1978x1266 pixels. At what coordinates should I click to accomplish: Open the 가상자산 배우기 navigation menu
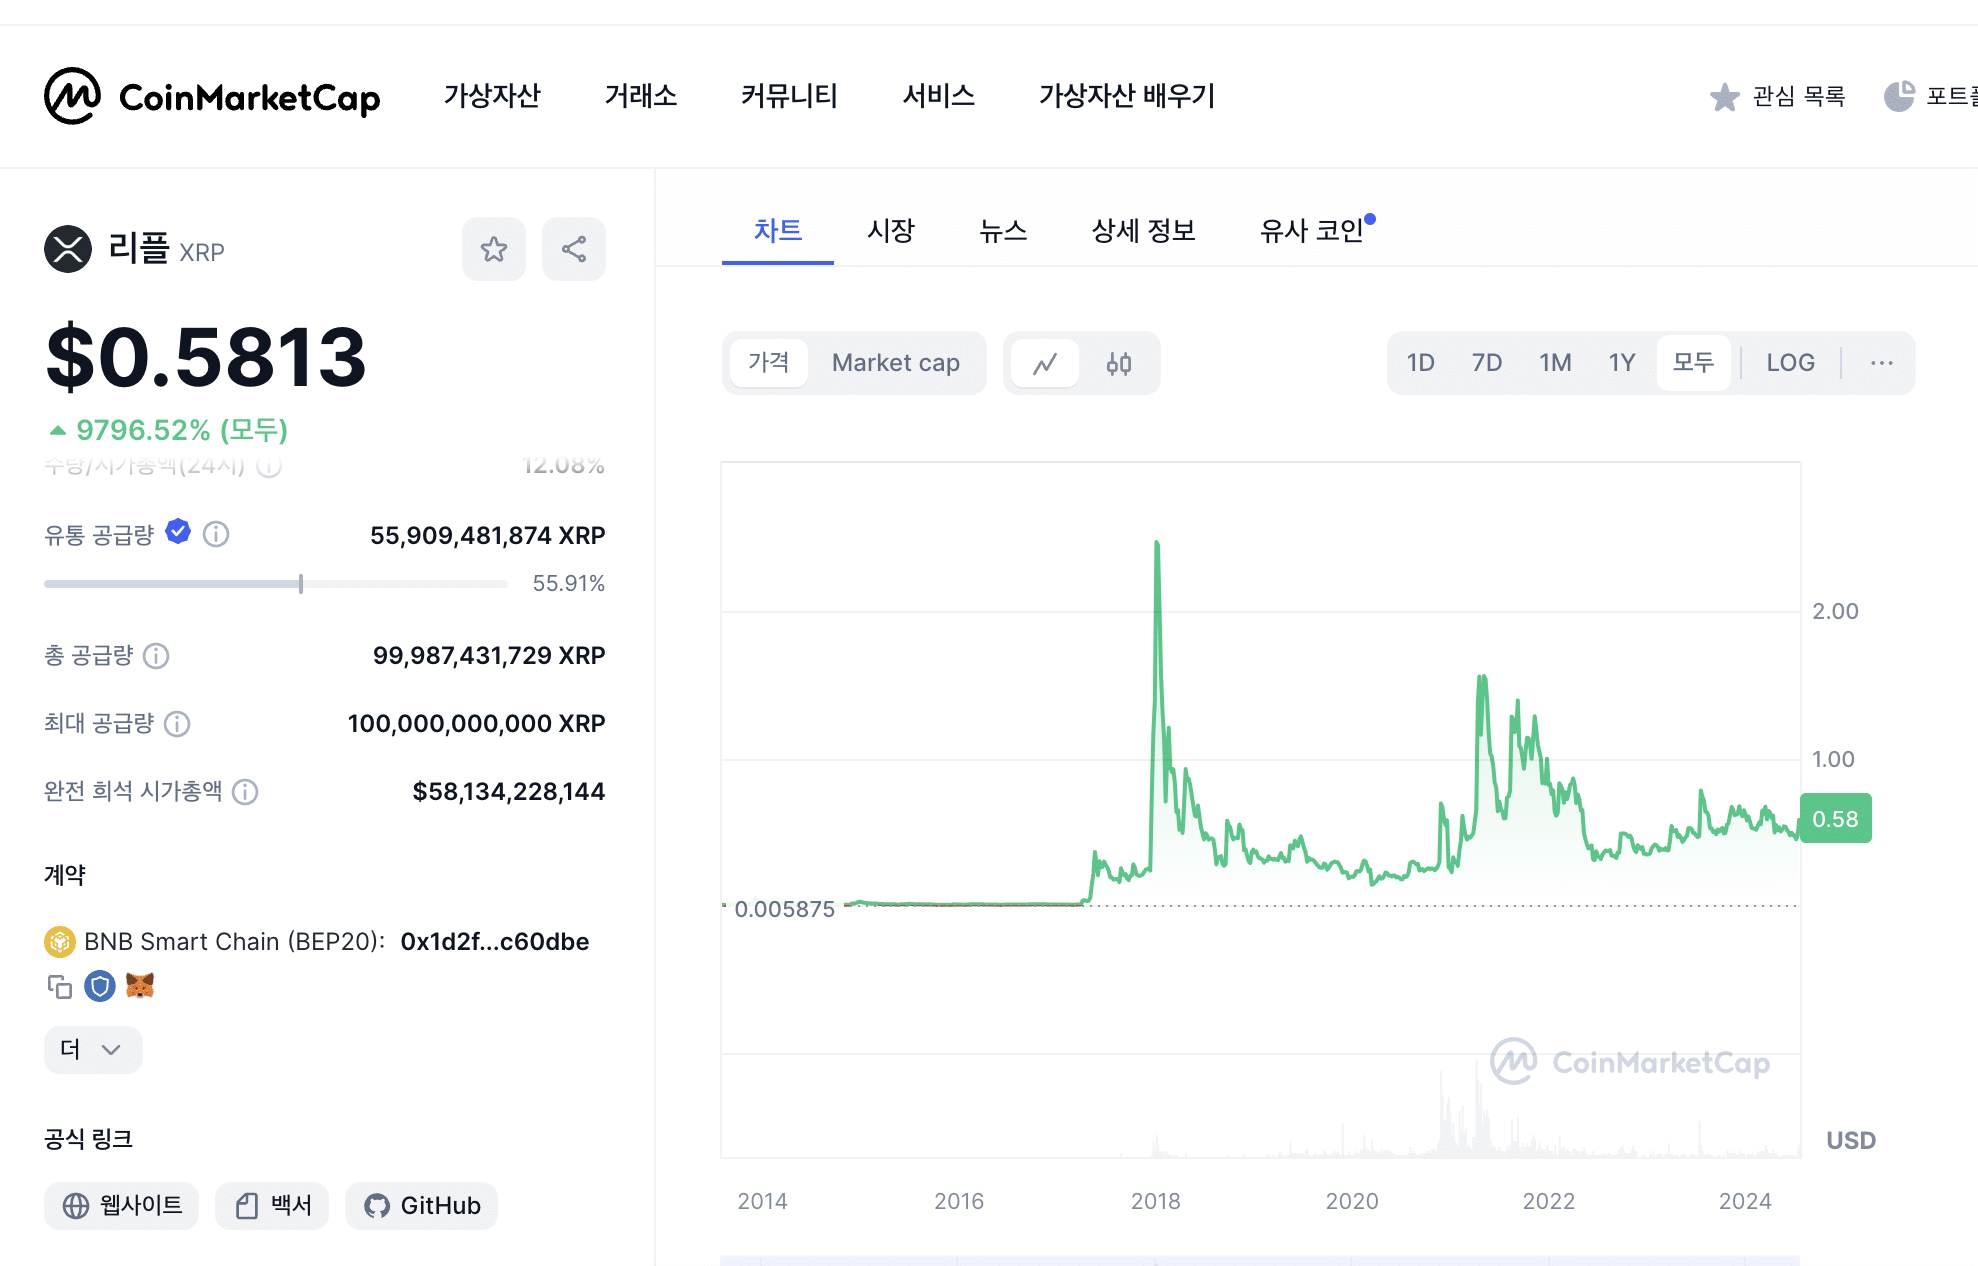click(1127, 96)
